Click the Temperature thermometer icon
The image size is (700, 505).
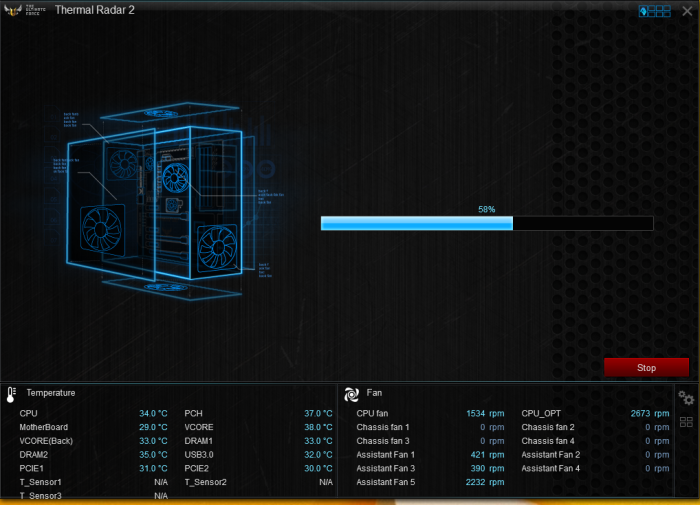[11, 394]
